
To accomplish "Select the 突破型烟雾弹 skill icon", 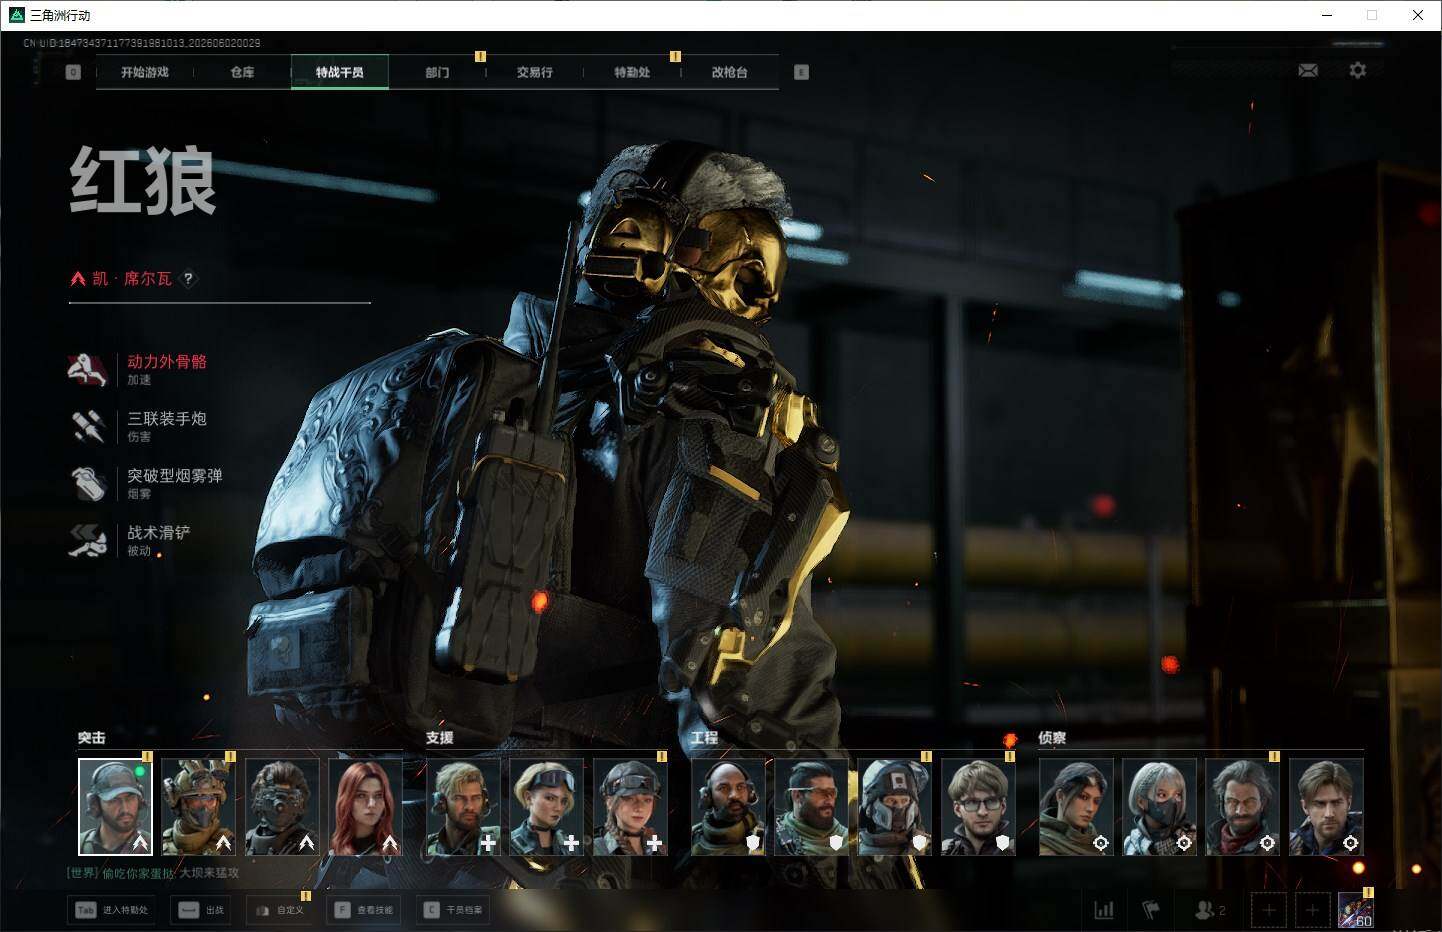I will pyautogui.click(x=88, y=484).
